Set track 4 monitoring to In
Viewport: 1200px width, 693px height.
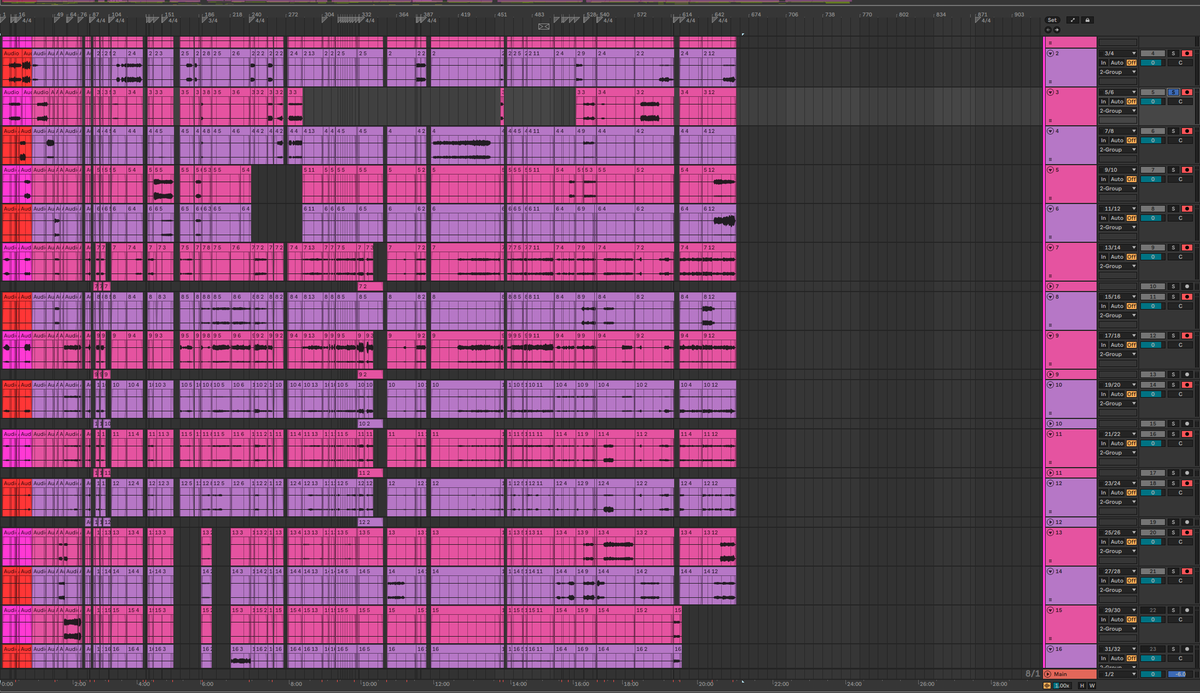click(1104, 141)
